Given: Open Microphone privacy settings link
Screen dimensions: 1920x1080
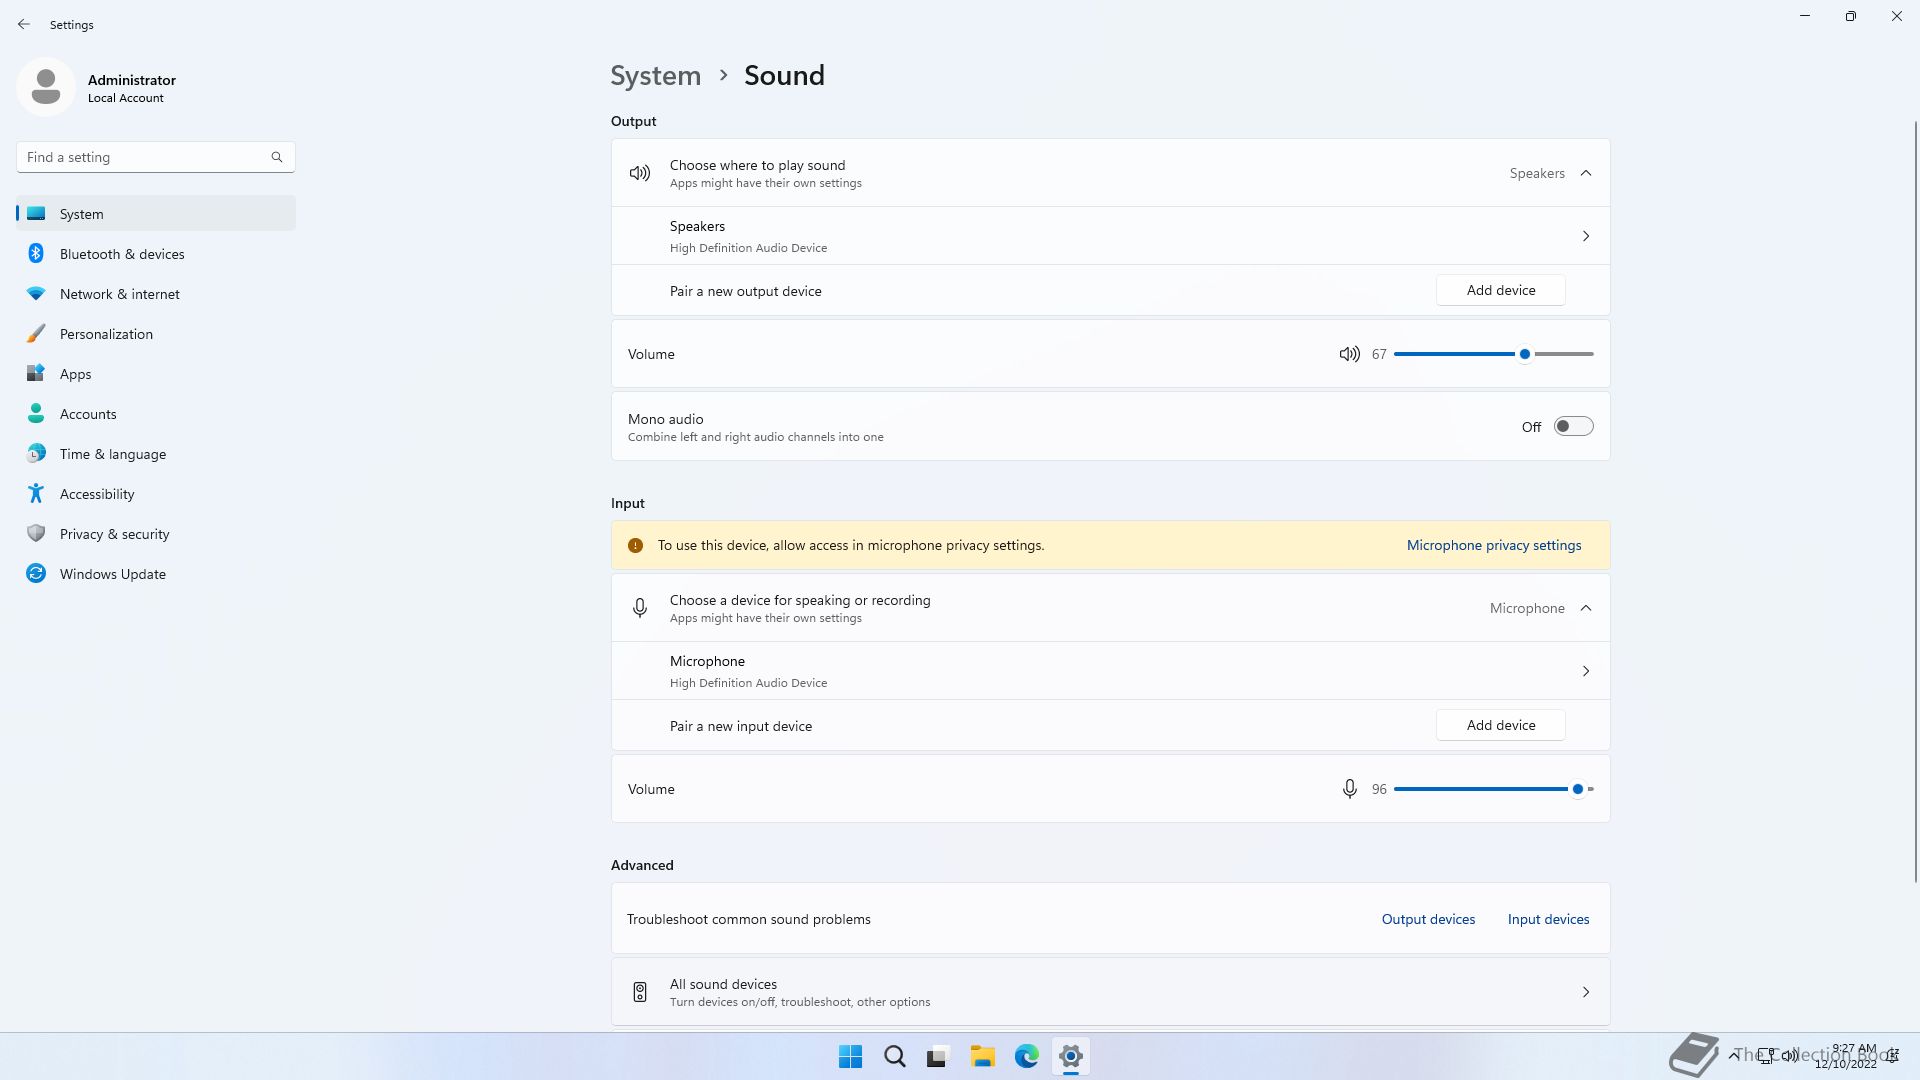Looking at the screenshot, I should pyautogui.click(x=1493, y=545).
